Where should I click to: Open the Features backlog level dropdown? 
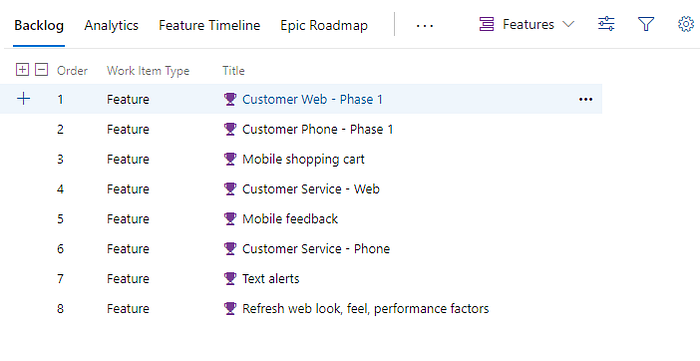pos(527,24)
